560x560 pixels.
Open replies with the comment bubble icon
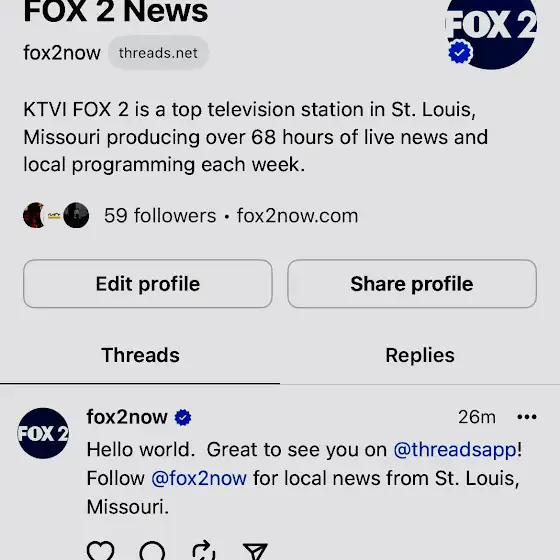click(152, 551)
